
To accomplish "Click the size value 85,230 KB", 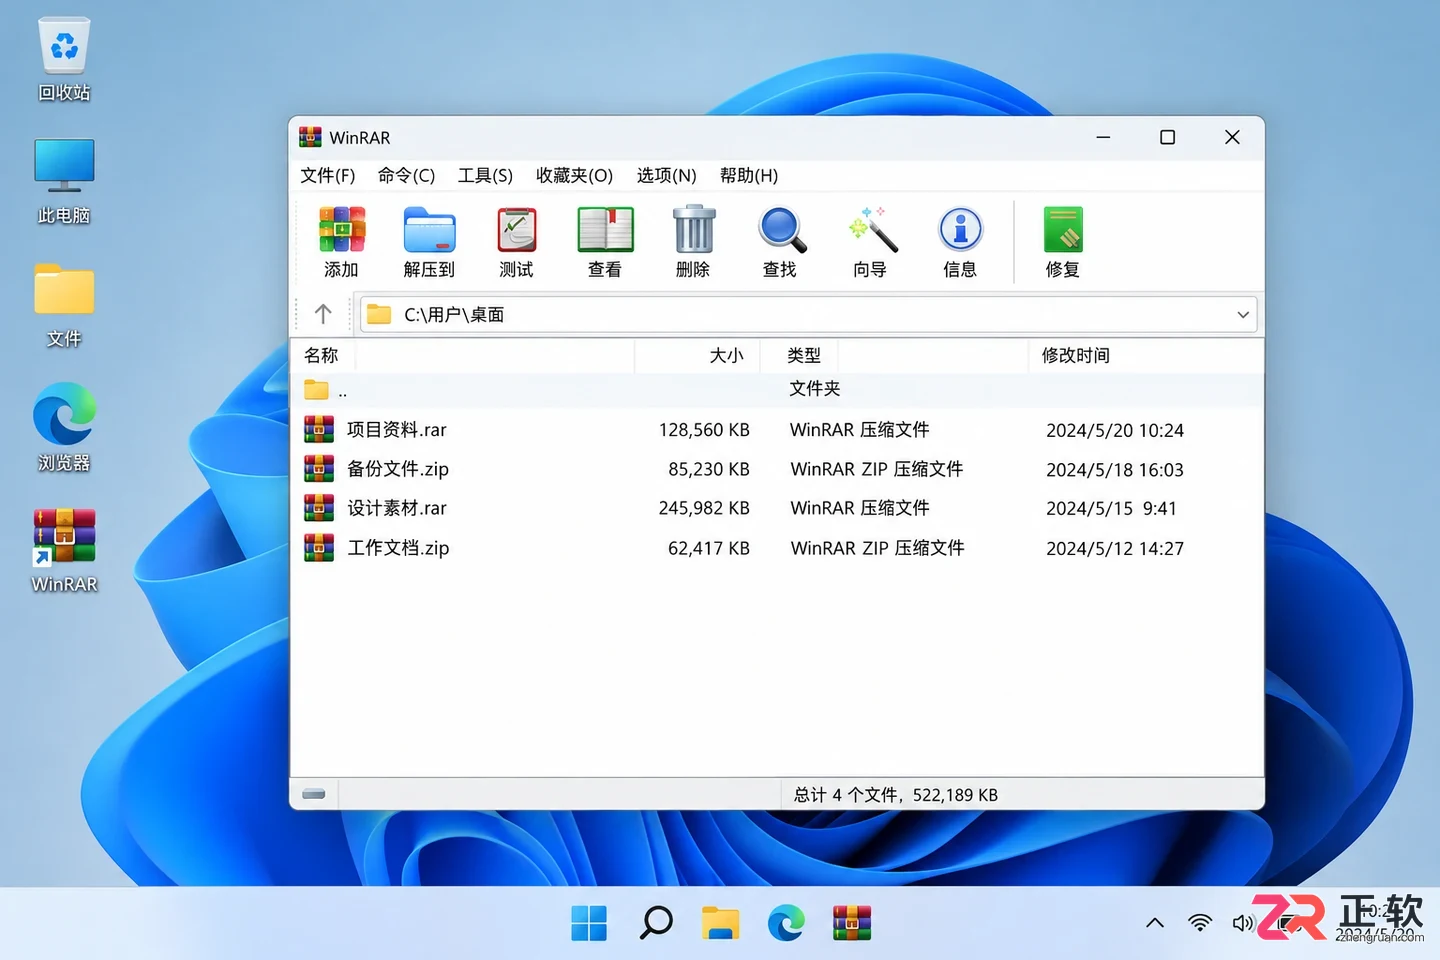I will (709, 469).
